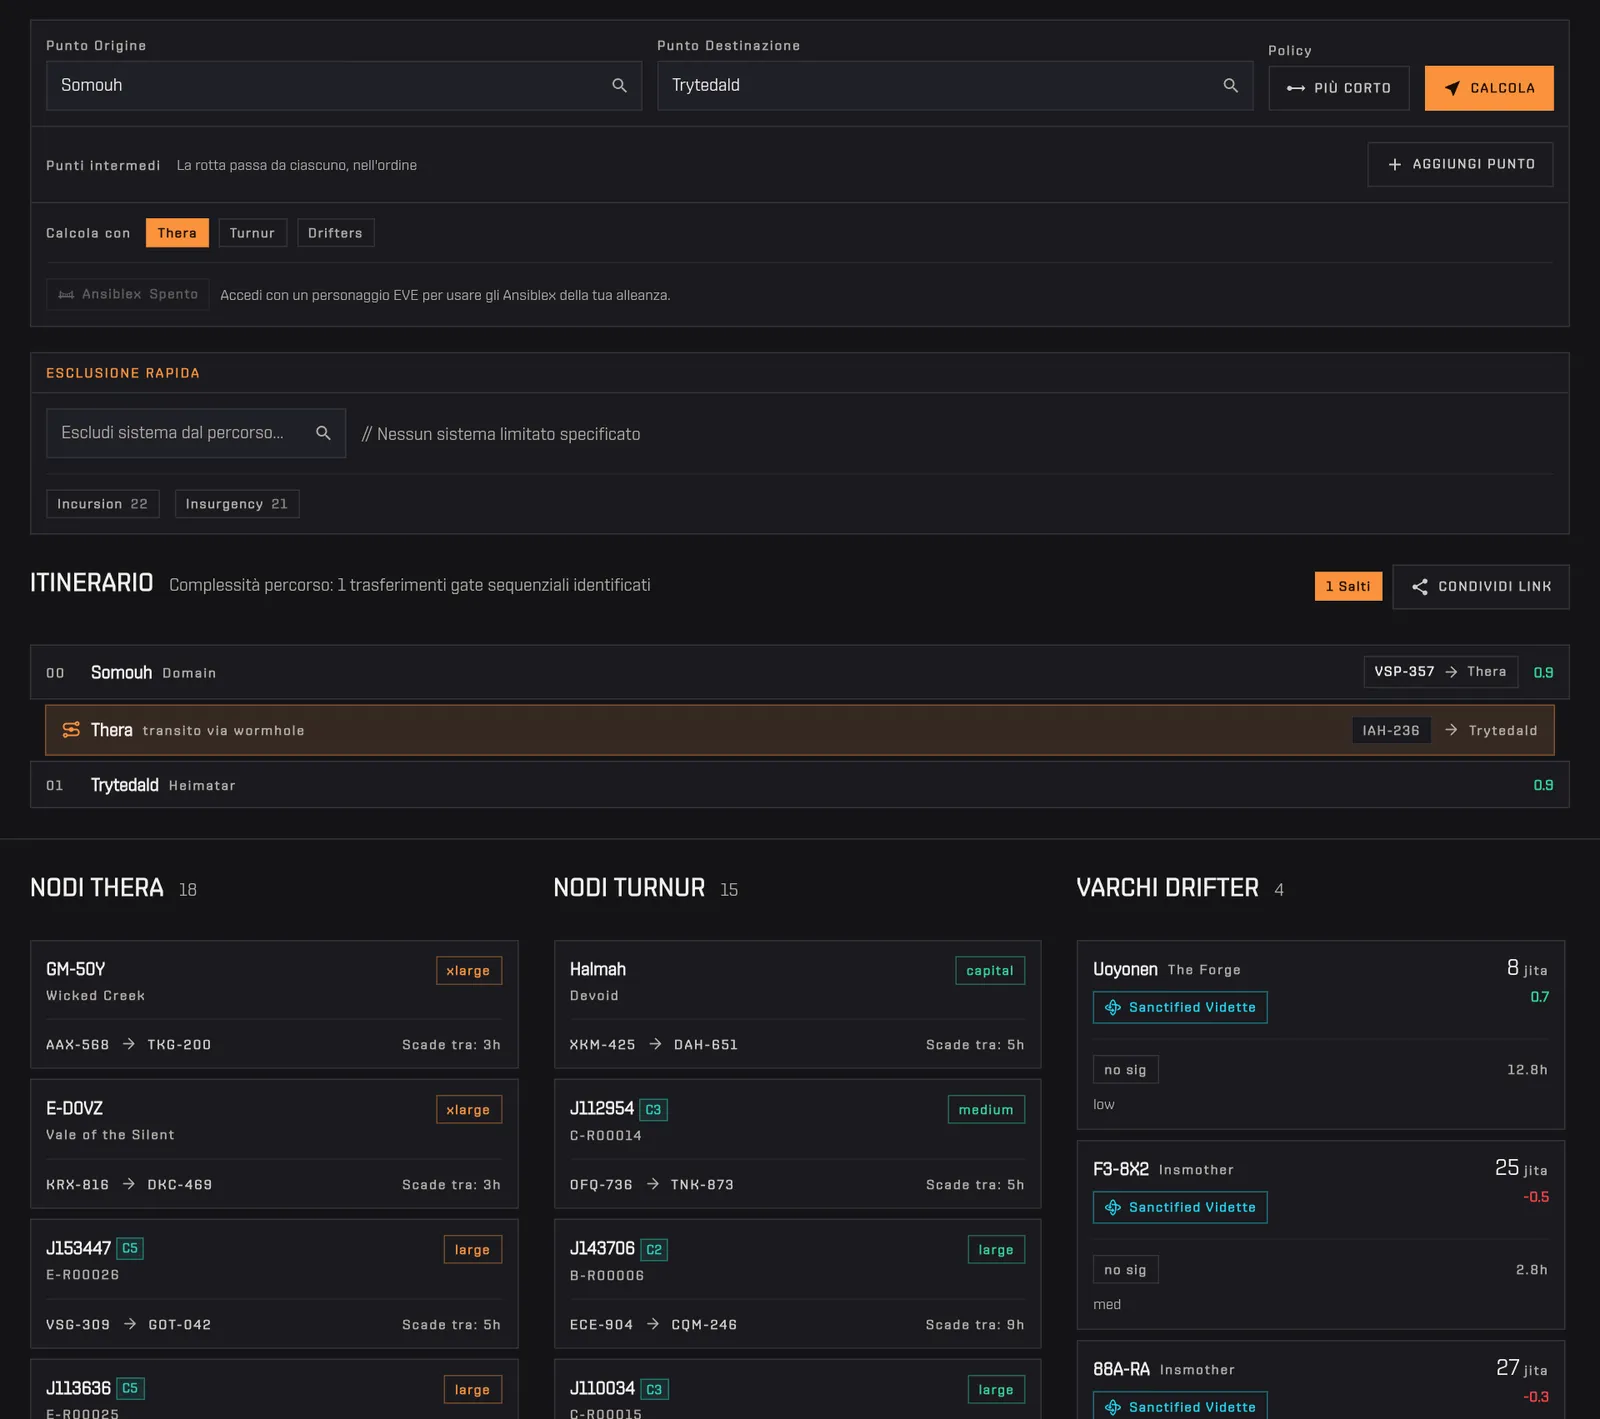Click the capital size tag on Halmah
Screen dimensions: 1600x1419
tap(990, 971)
